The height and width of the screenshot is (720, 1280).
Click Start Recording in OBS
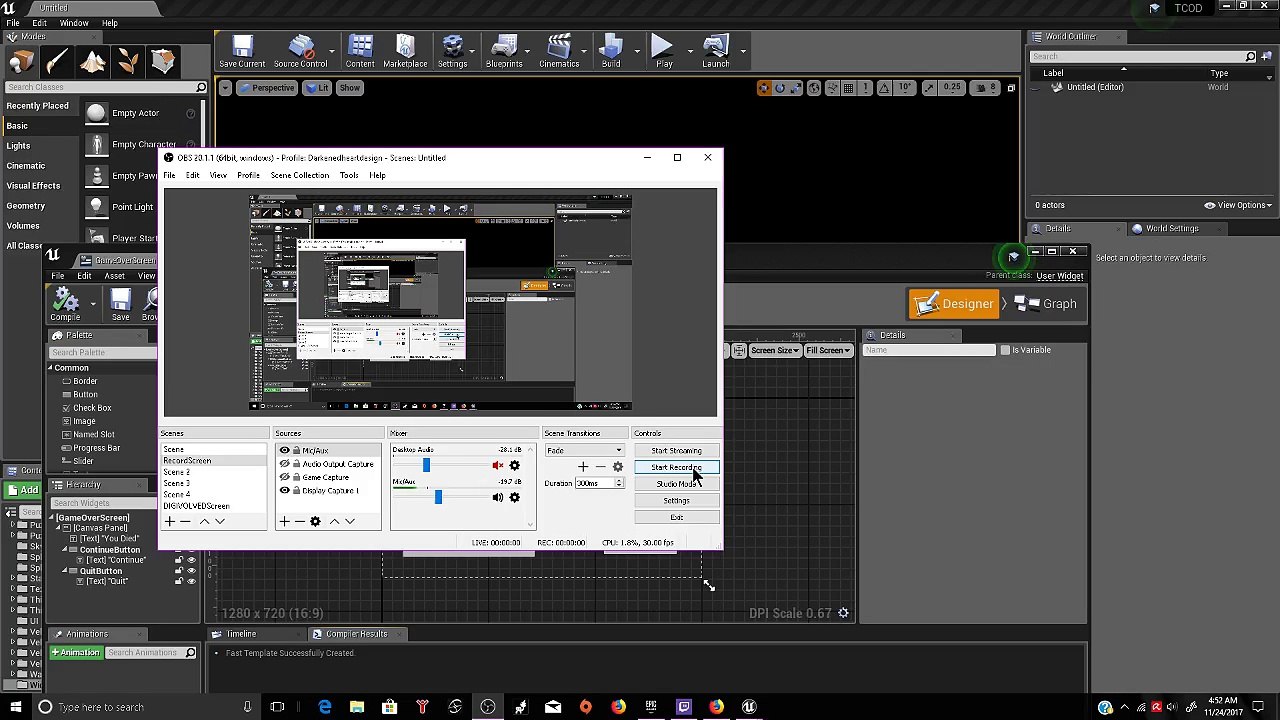tap(676, 467)
